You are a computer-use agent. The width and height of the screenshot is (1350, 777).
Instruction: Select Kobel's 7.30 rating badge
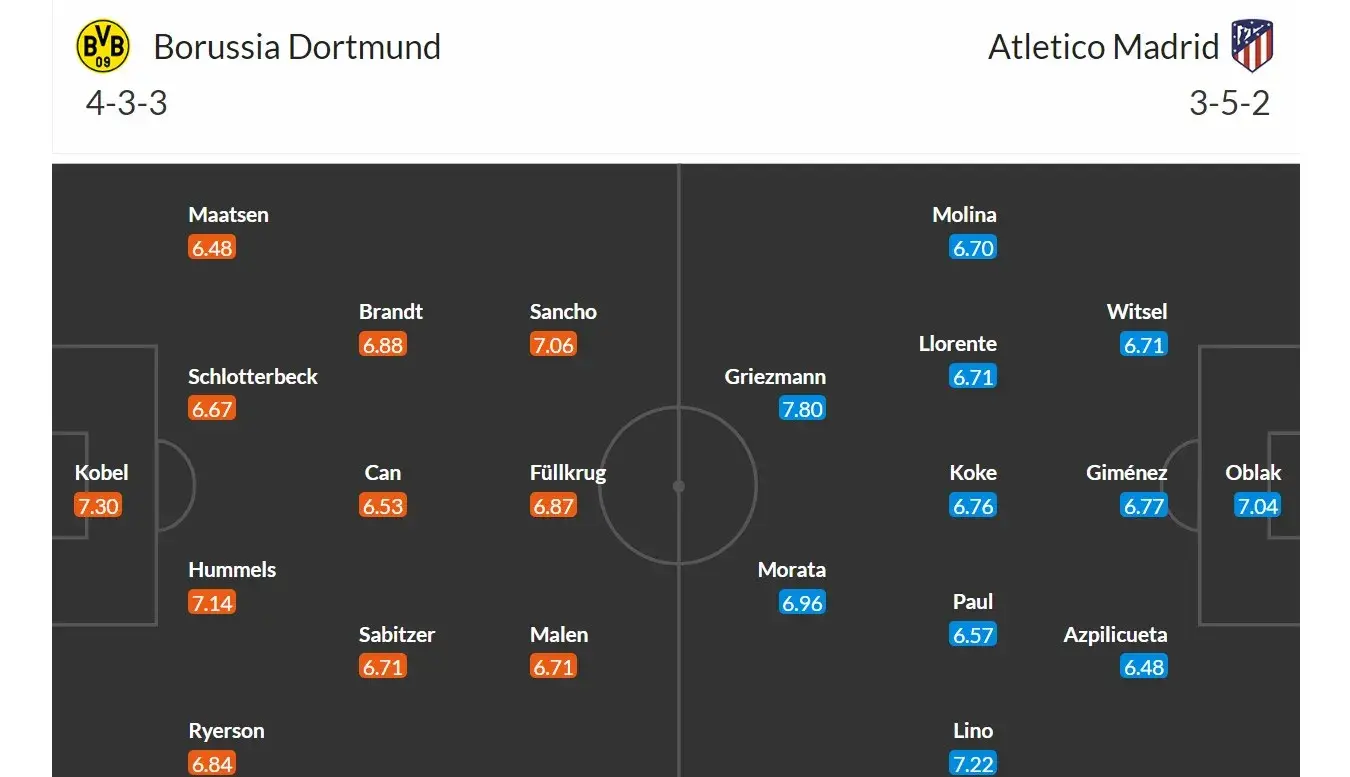[98, 506]
